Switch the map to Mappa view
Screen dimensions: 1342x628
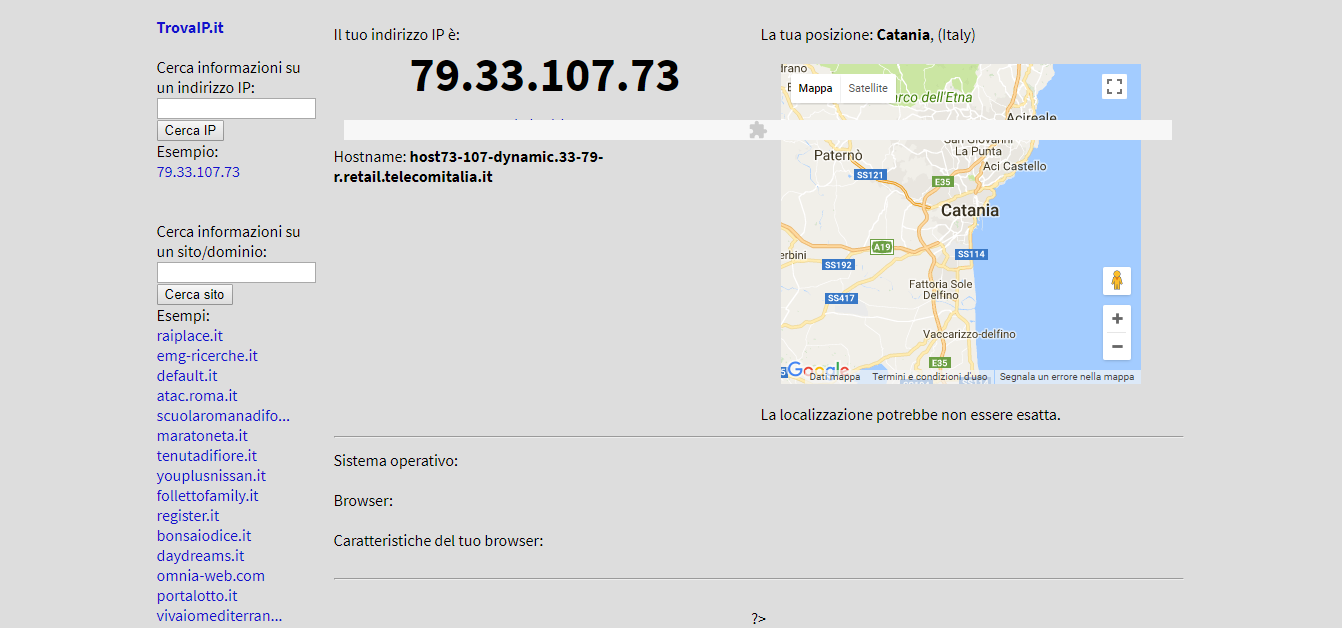pos(815,88)
